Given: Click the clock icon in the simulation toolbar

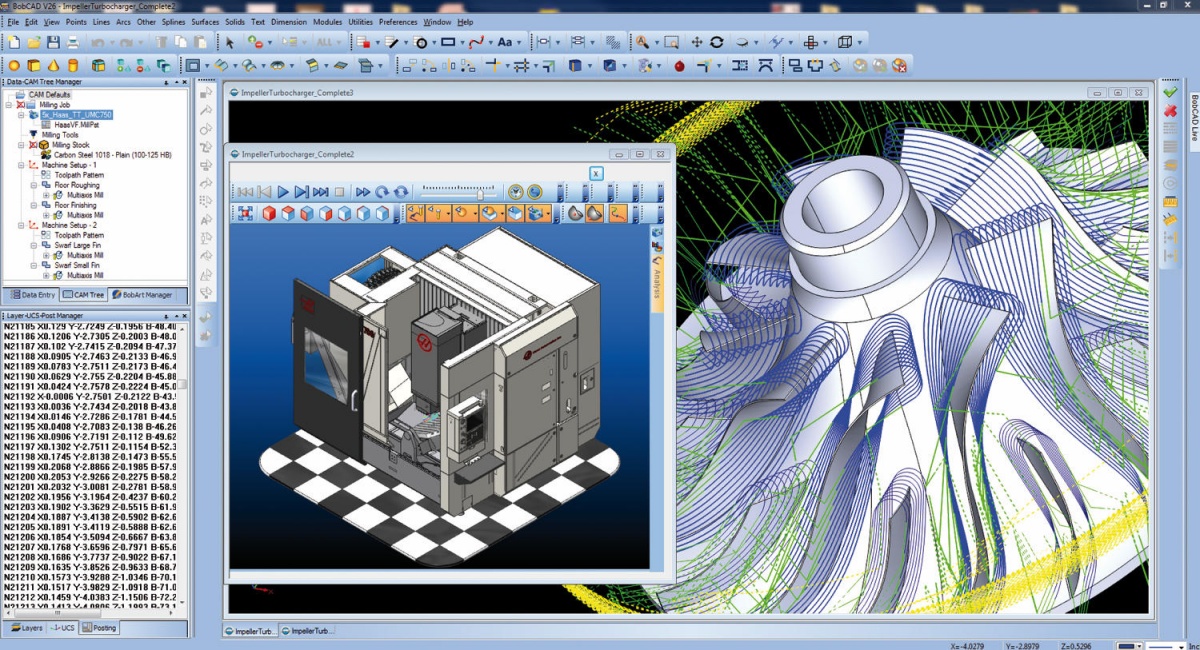Looking at the screenshot, I should point(515,192).
